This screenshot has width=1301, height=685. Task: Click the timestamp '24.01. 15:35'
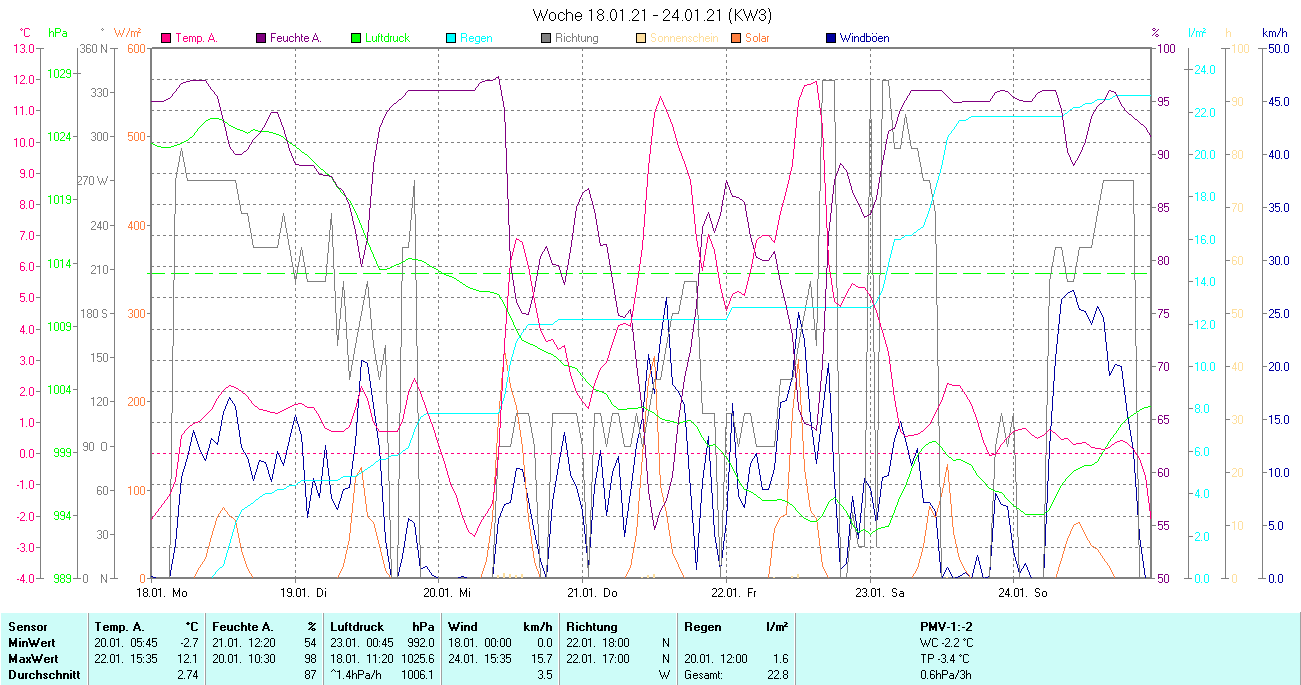click(481, 659)
